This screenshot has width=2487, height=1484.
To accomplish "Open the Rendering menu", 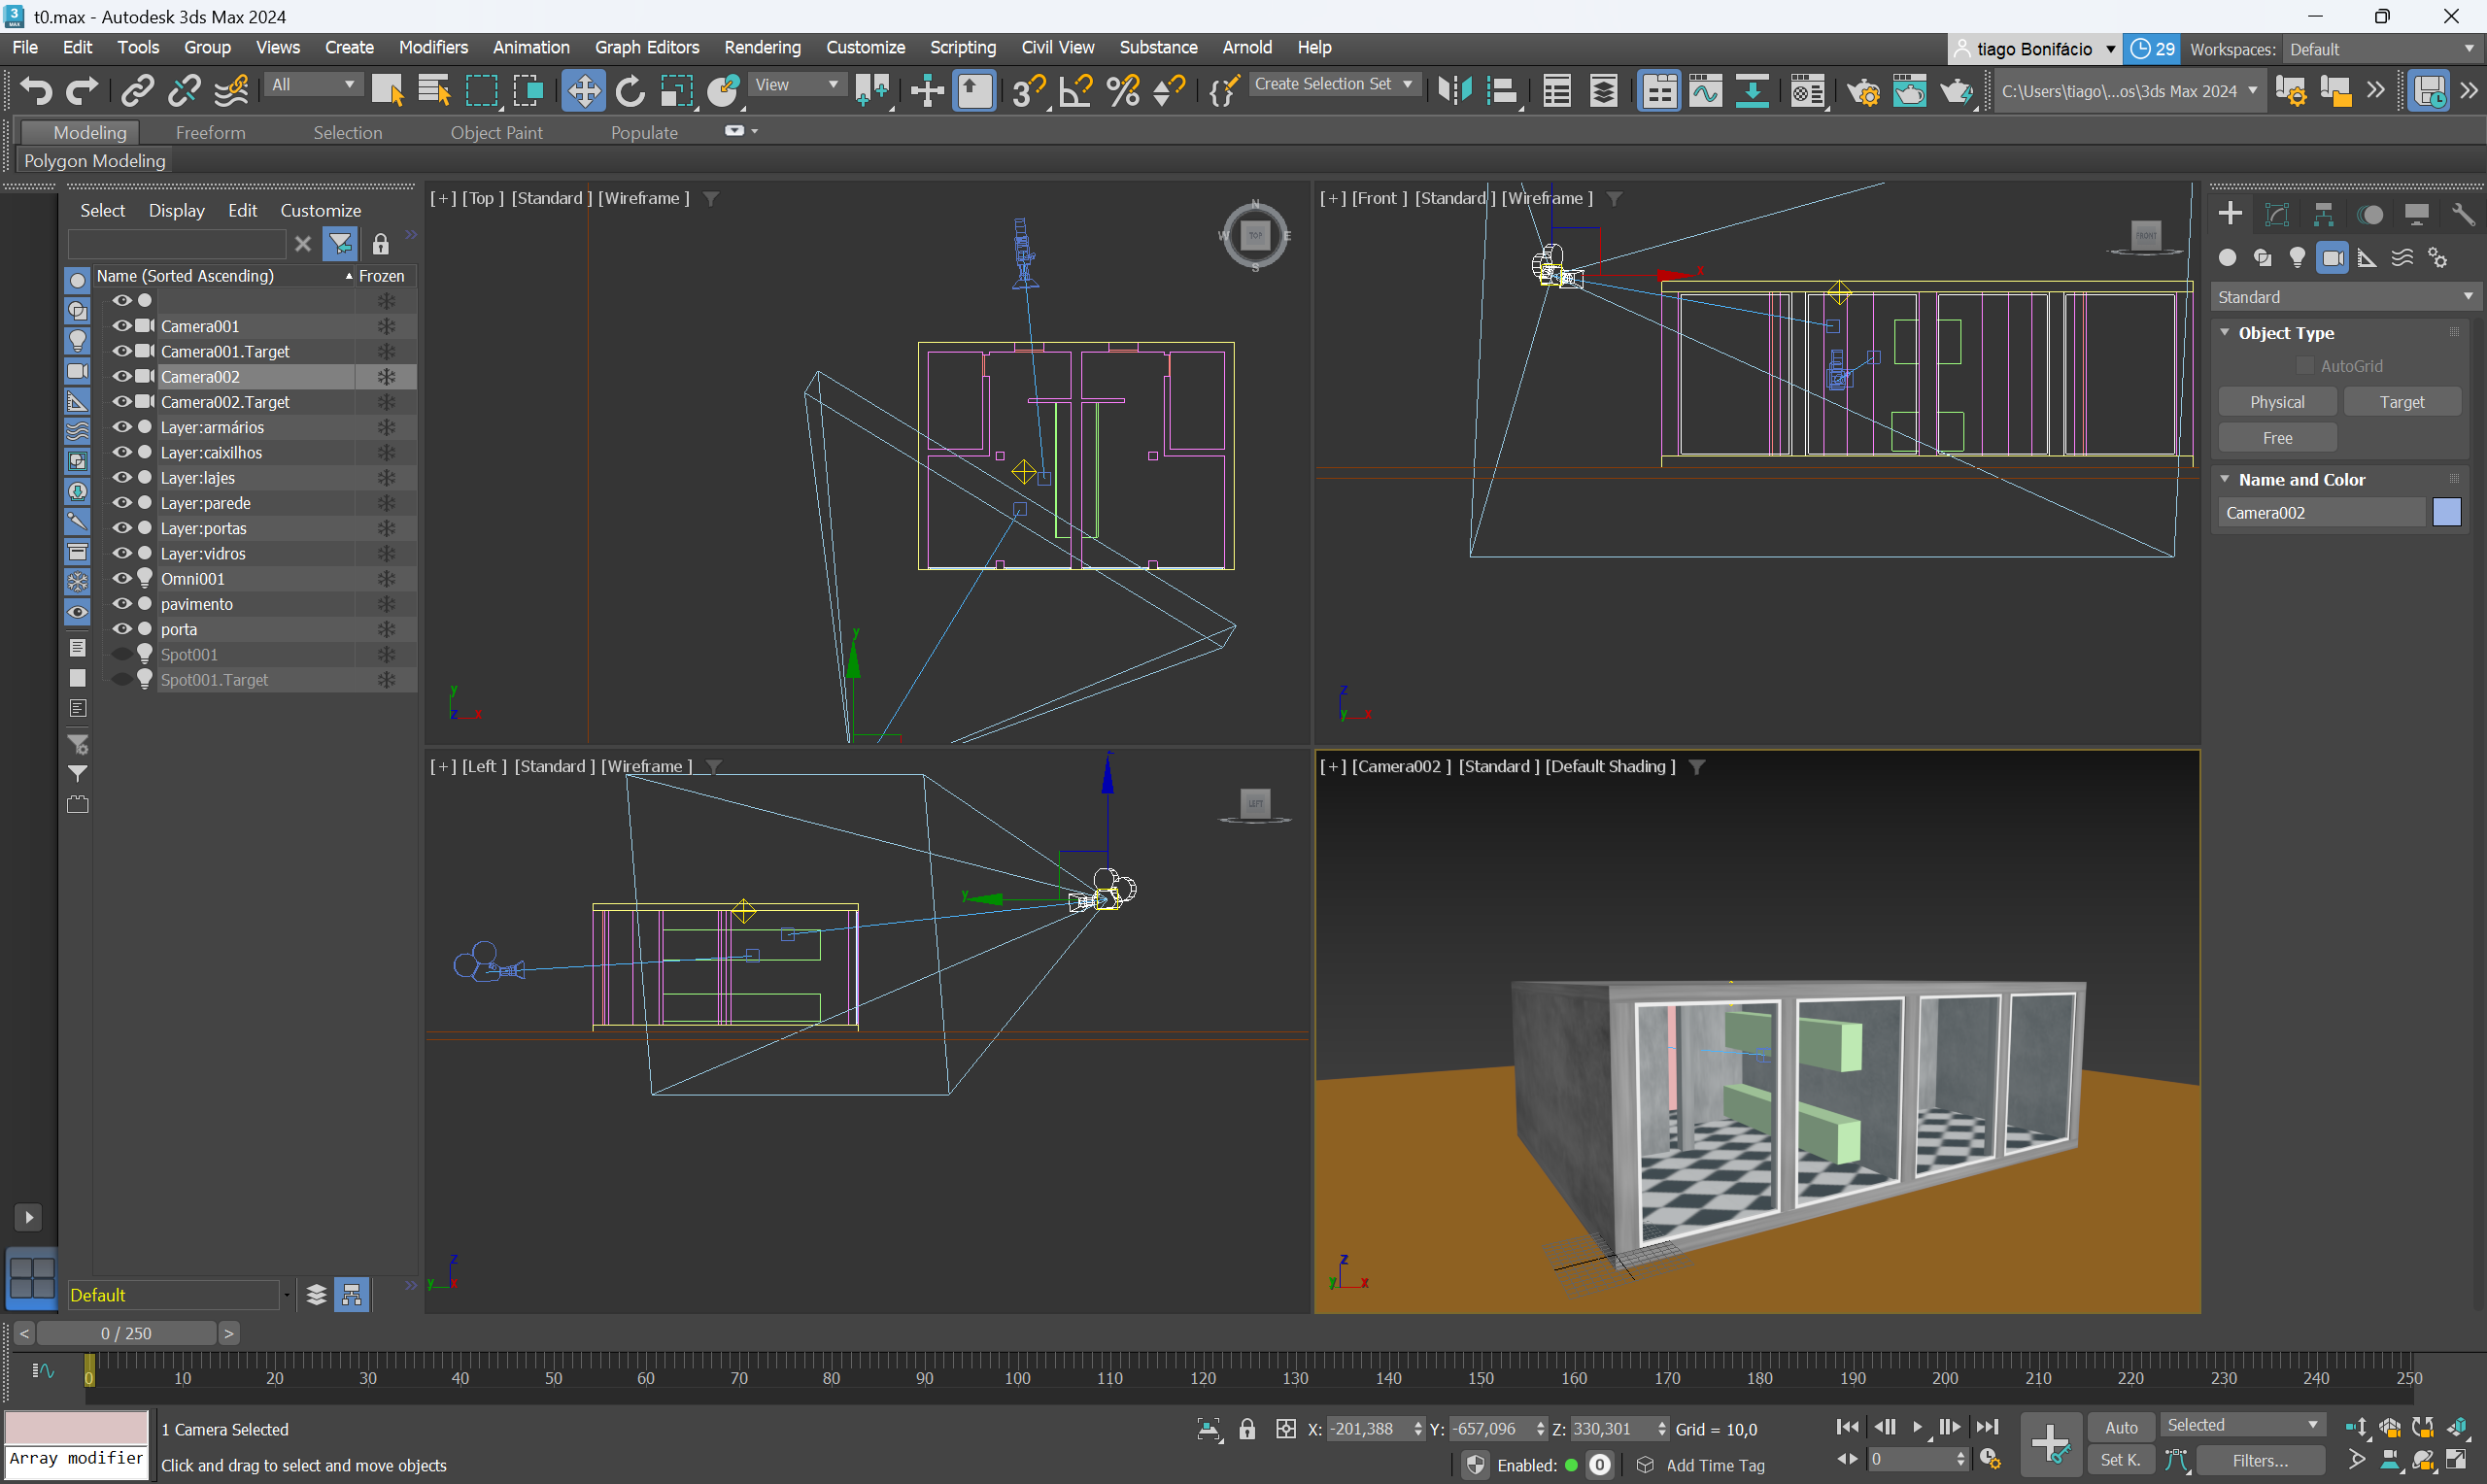I will pyautogui.click(x=762, y=47).
